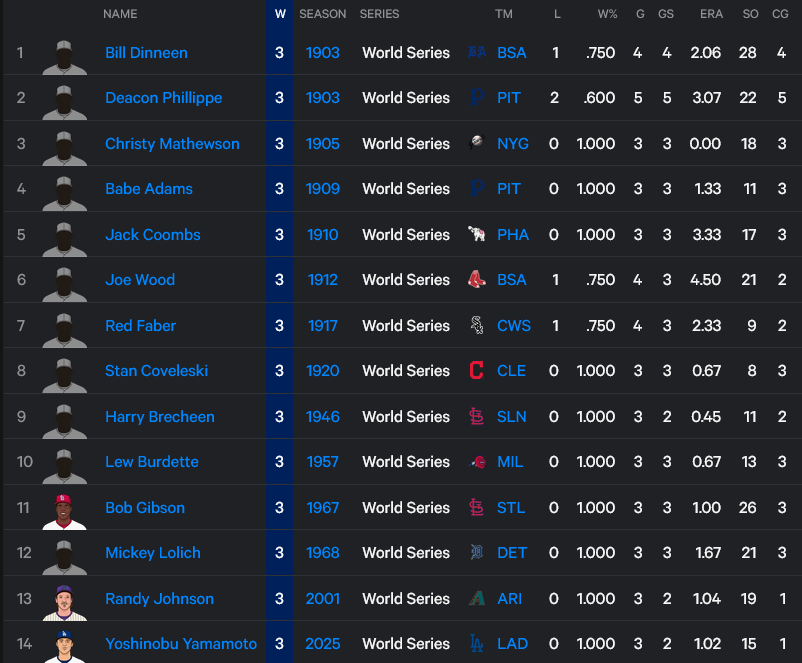The image size is (802, 663).
Task: Click Mickey Lolich's placeholder avatar
Action: (64, 557)
